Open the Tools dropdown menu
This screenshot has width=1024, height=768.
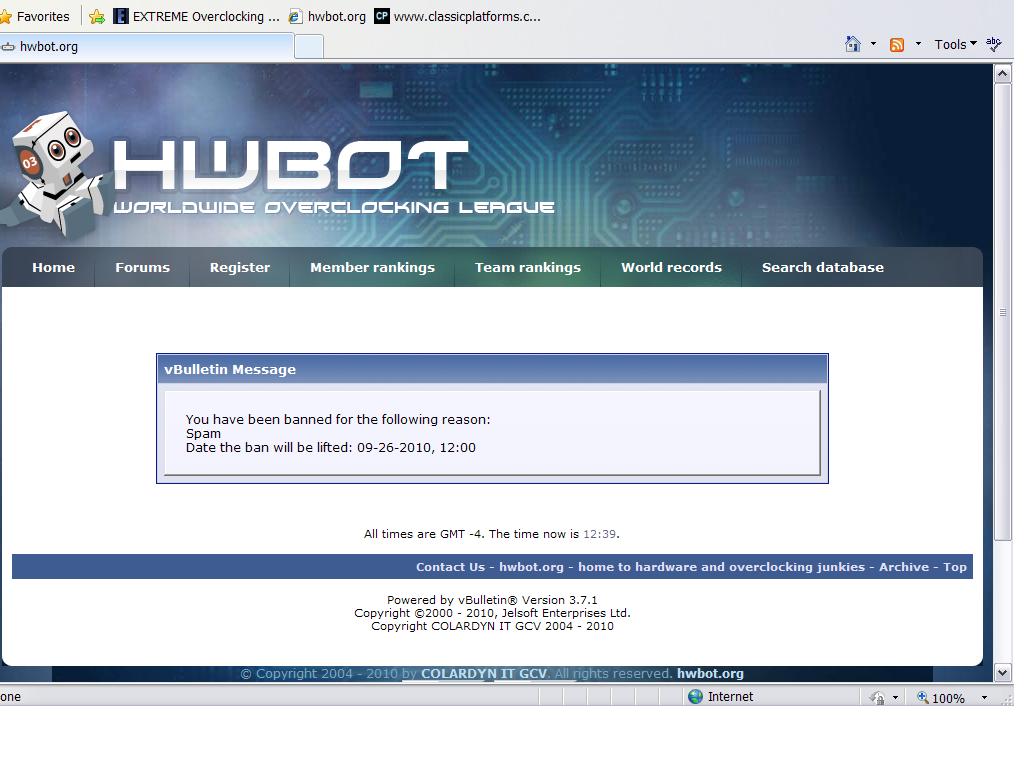(955, 44)
